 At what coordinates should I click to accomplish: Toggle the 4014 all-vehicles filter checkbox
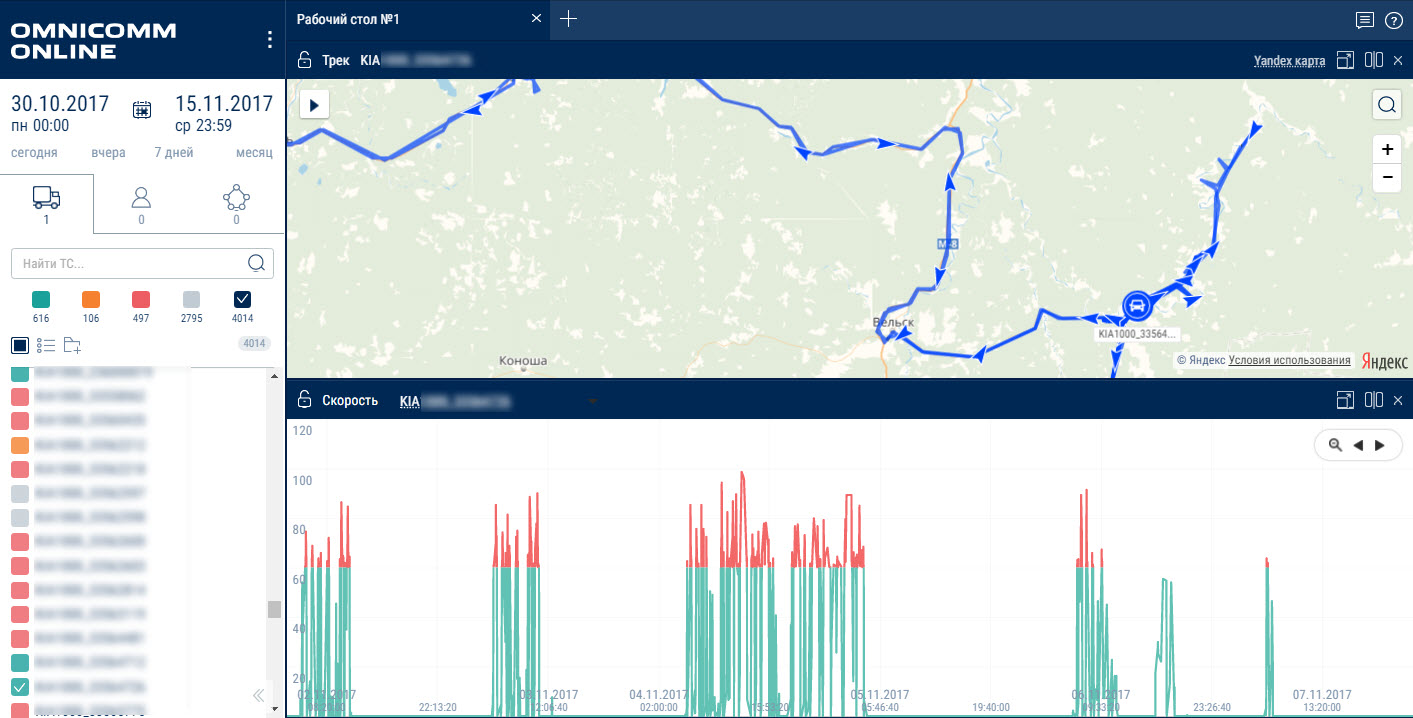[242, 299]
